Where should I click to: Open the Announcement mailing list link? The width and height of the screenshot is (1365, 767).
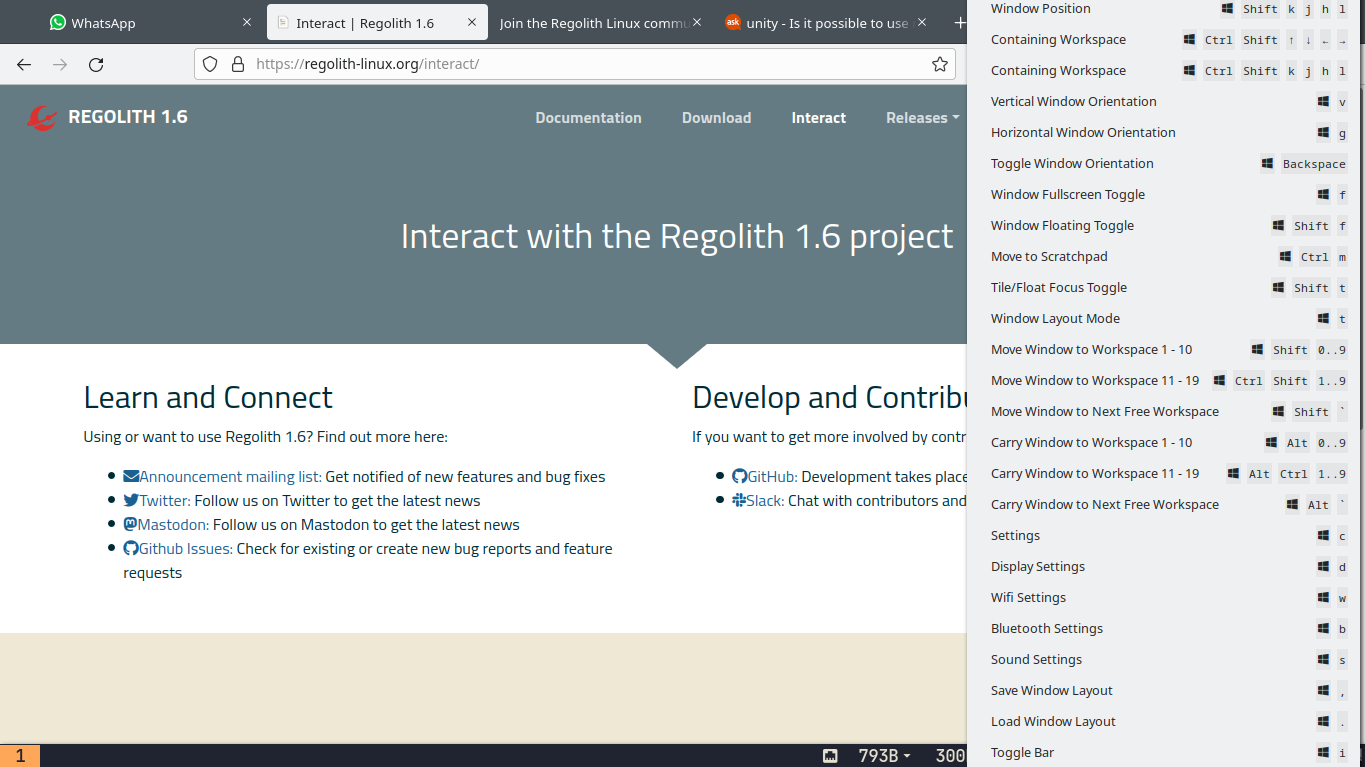point(230,477)
